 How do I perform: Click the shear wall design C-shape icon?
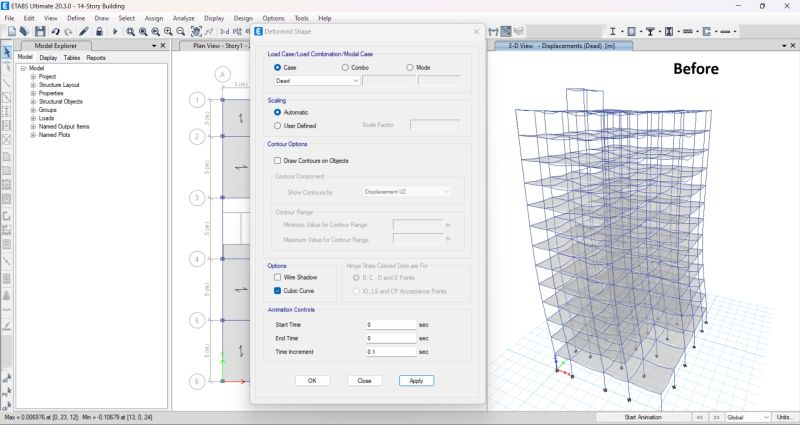coord(707,32)
